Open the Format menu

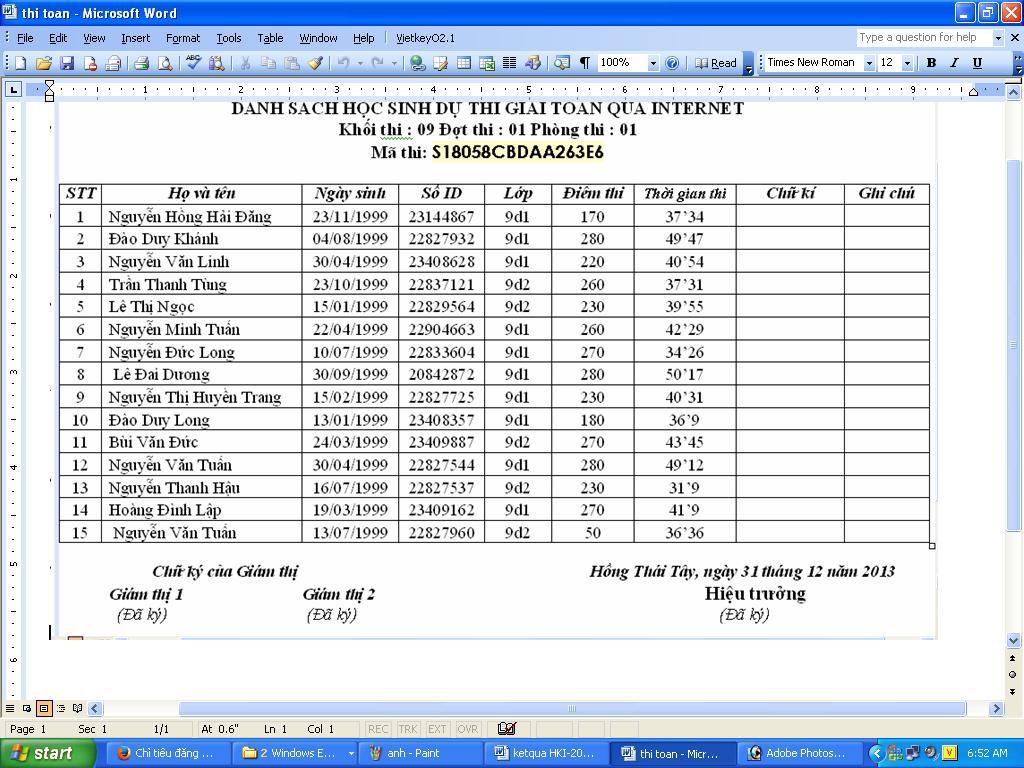[x=183, y=38]
